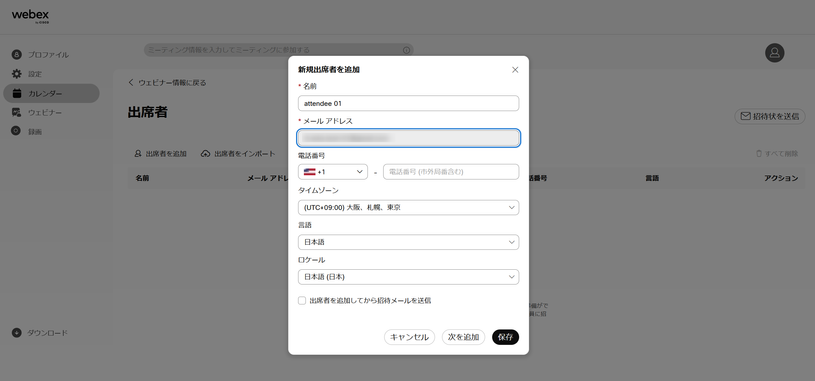Click the 出席者 page heading

coord(148,112)
